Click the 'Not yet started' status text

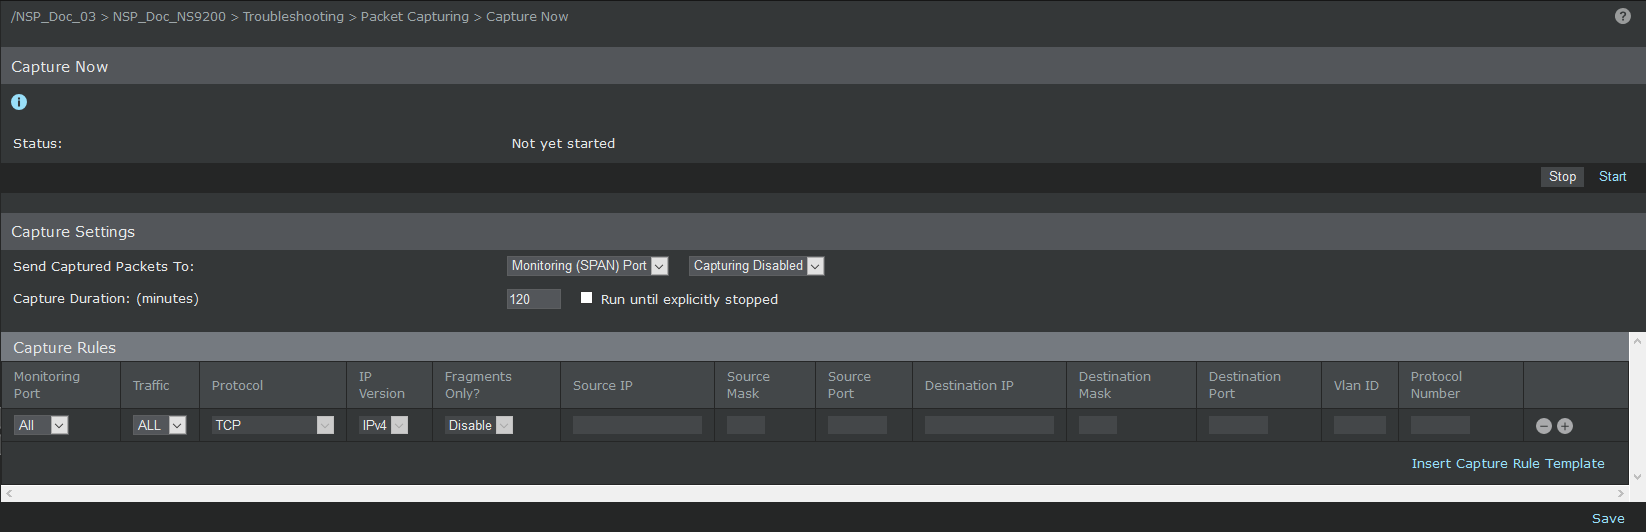coord(563,144)
